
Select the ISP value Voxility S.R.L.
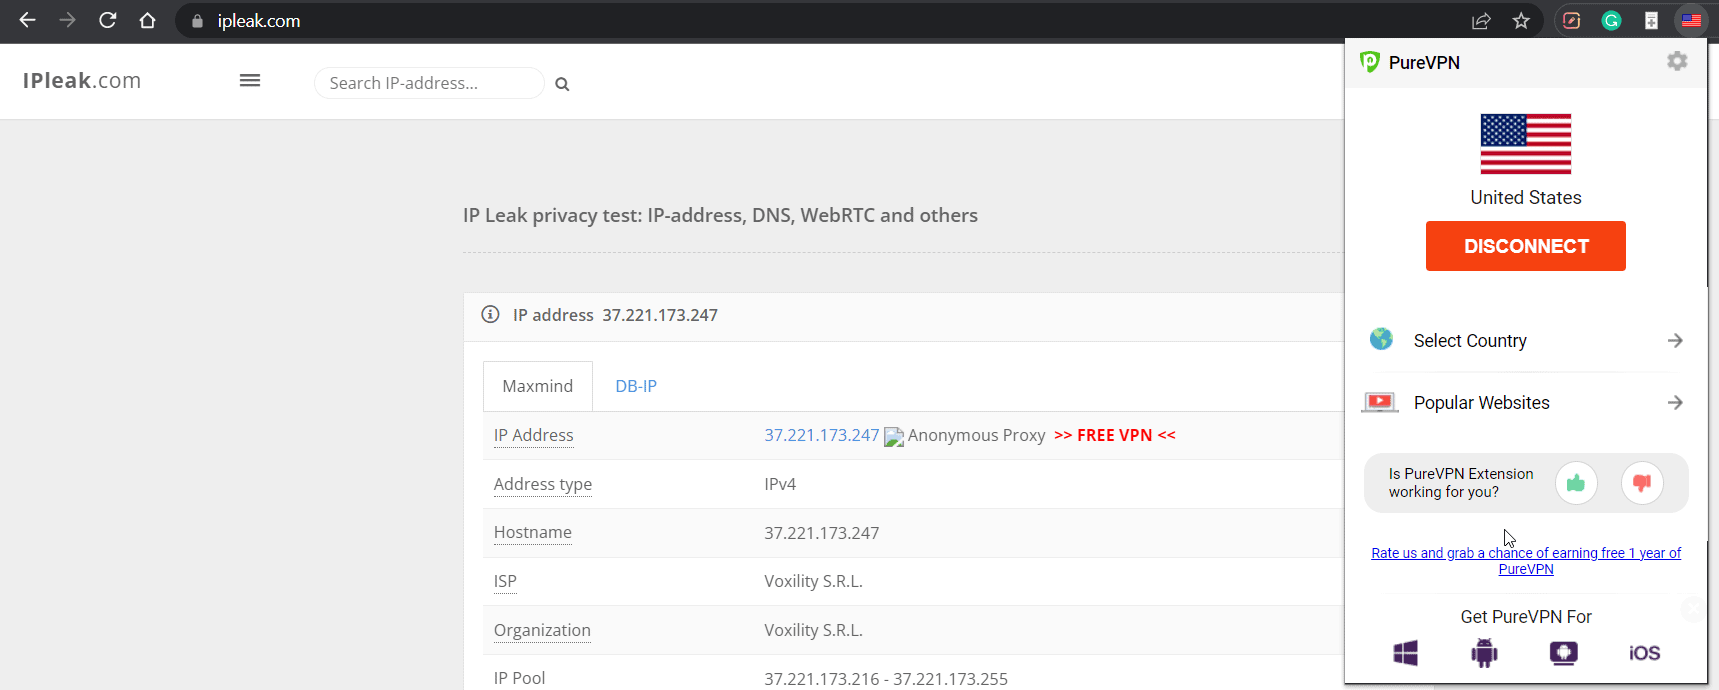coord(813,581)
